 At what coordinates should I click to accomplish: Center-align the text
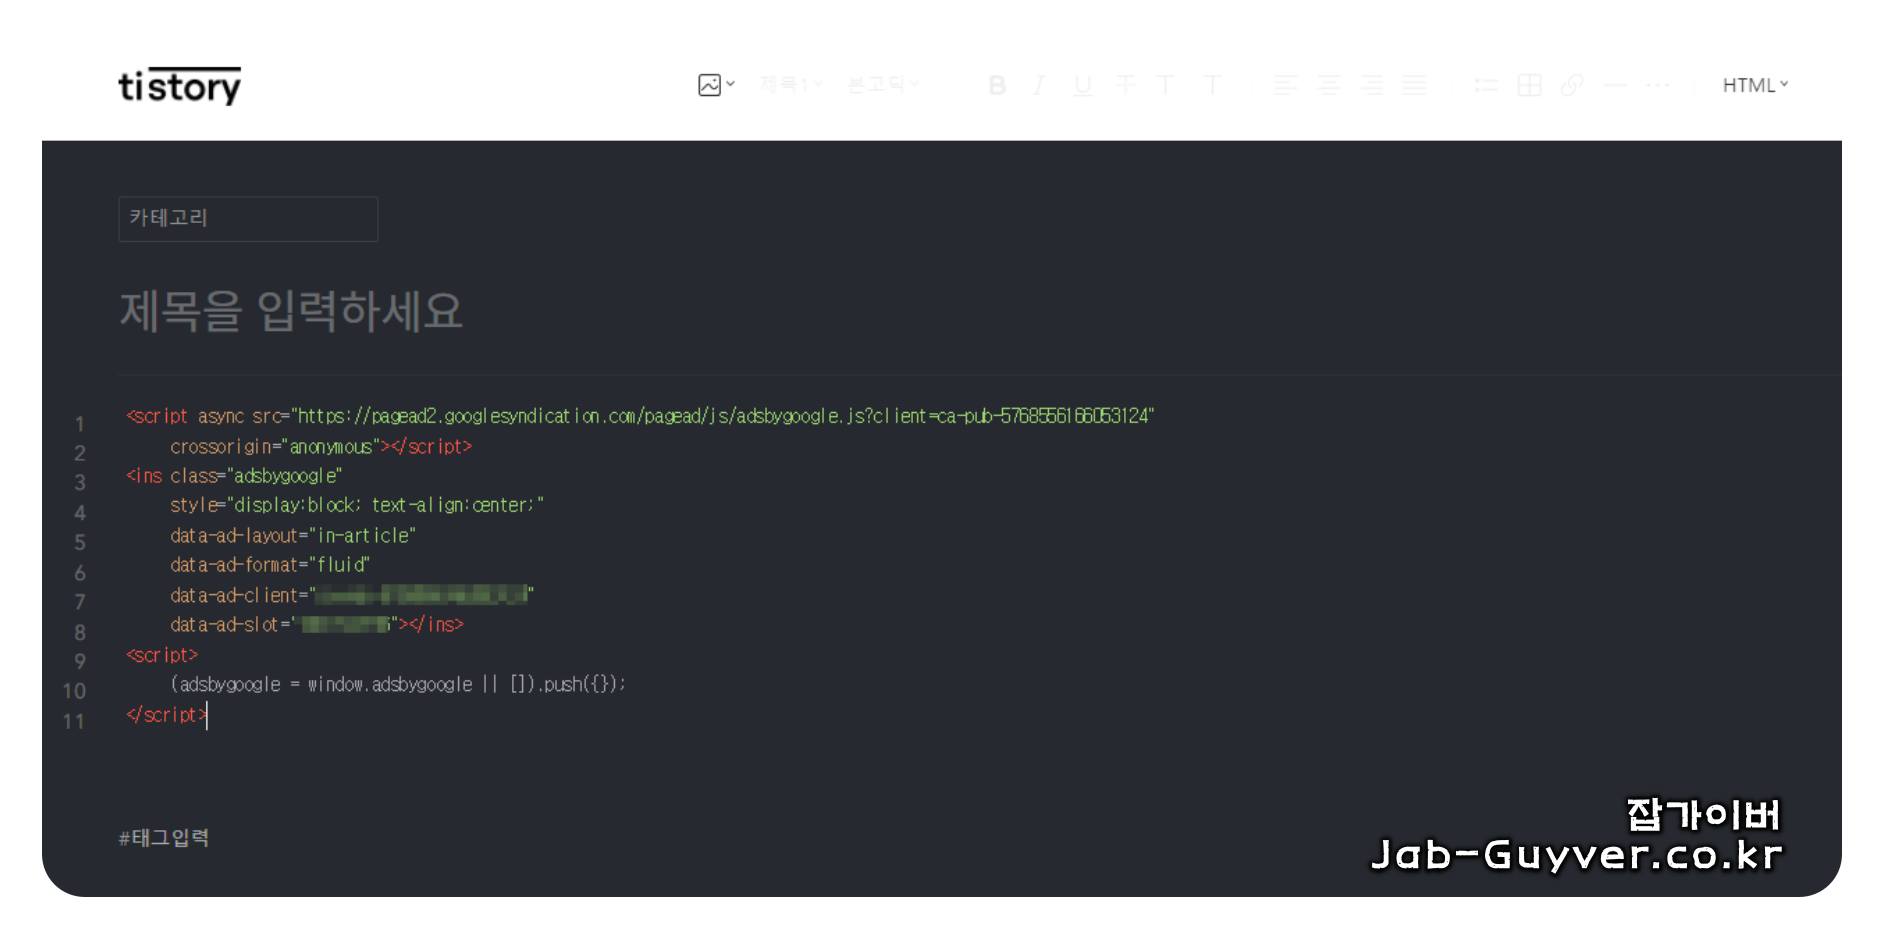pos(1329,85)
